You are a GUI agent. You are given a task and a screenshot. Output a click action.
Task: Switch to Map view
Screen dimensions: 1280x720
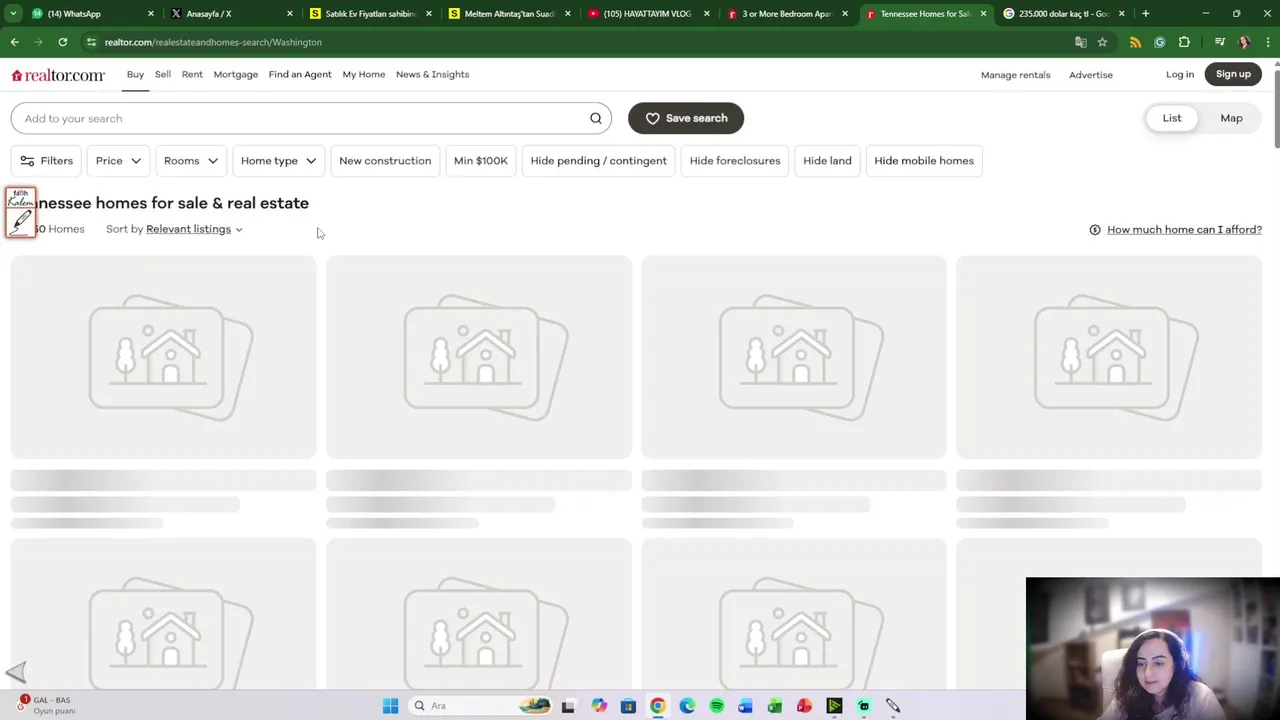1231,118
